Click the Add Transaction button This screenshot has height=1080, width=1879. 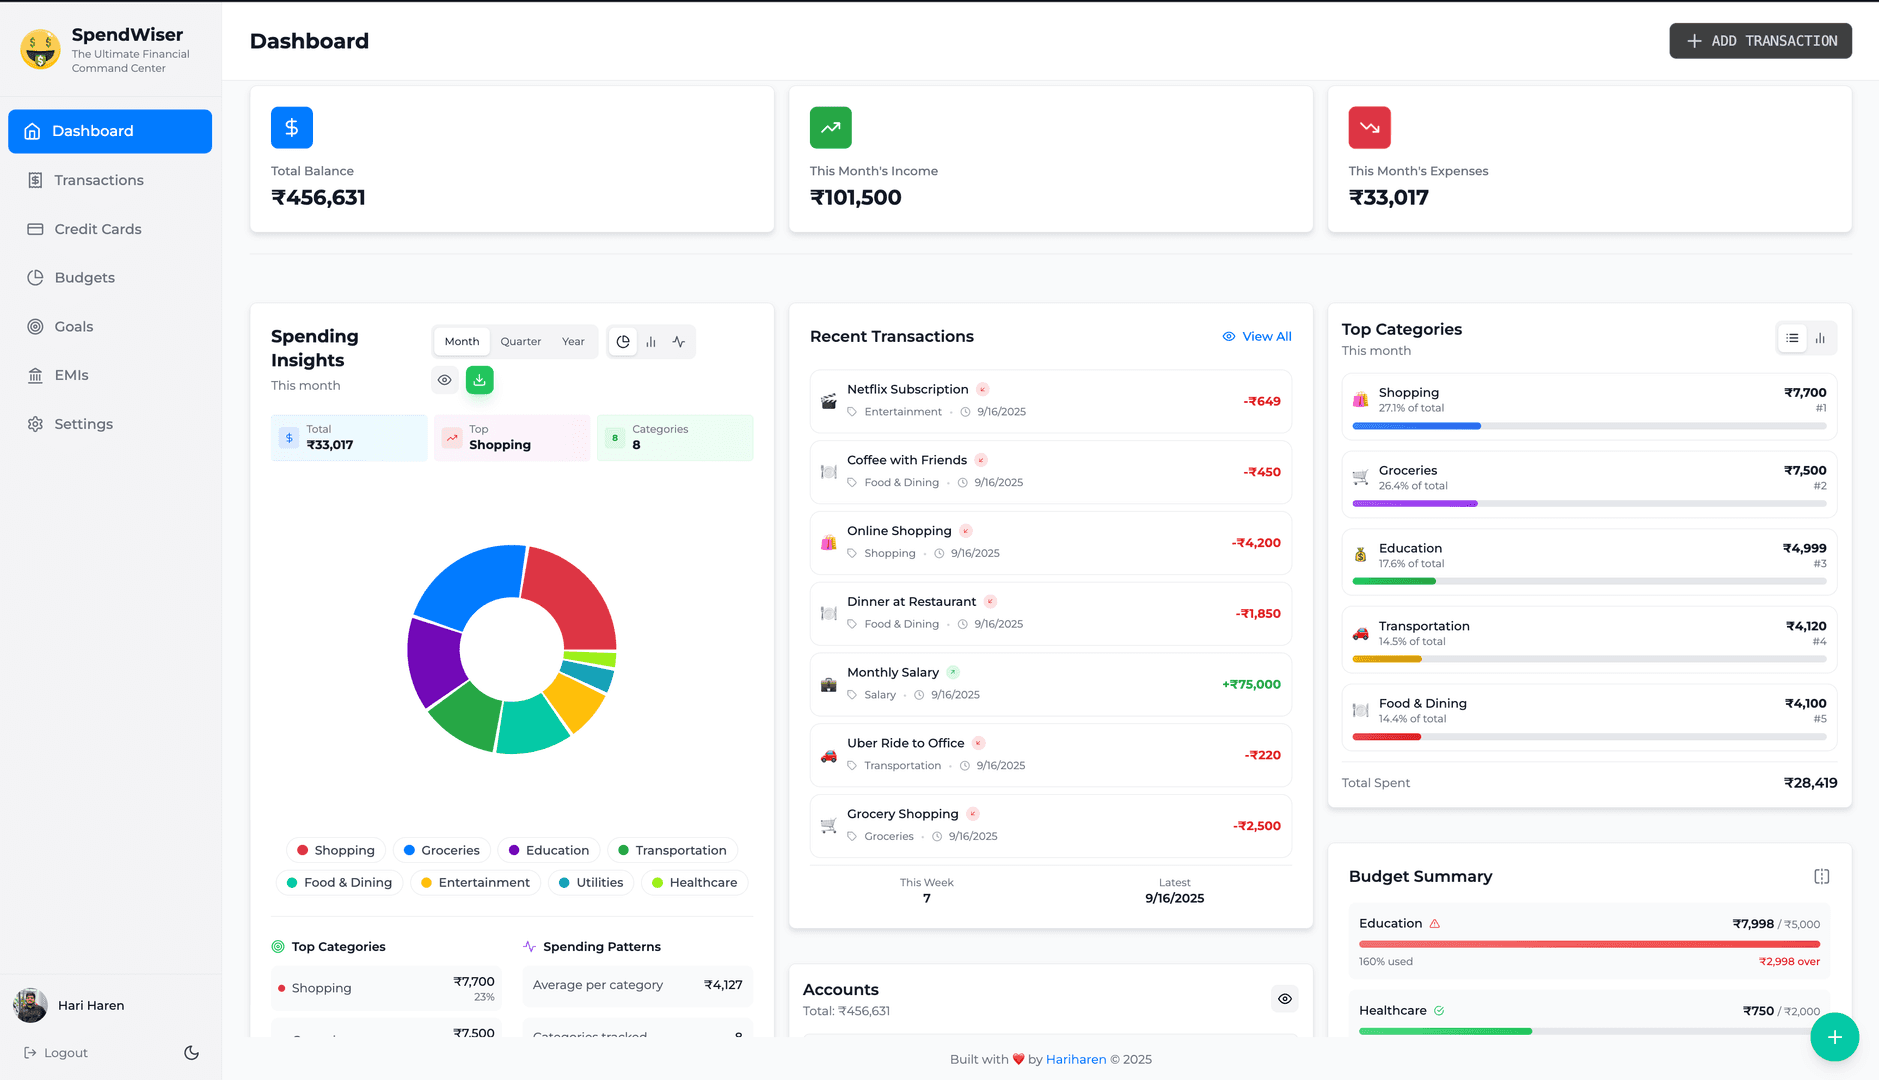click(1760, 41)
